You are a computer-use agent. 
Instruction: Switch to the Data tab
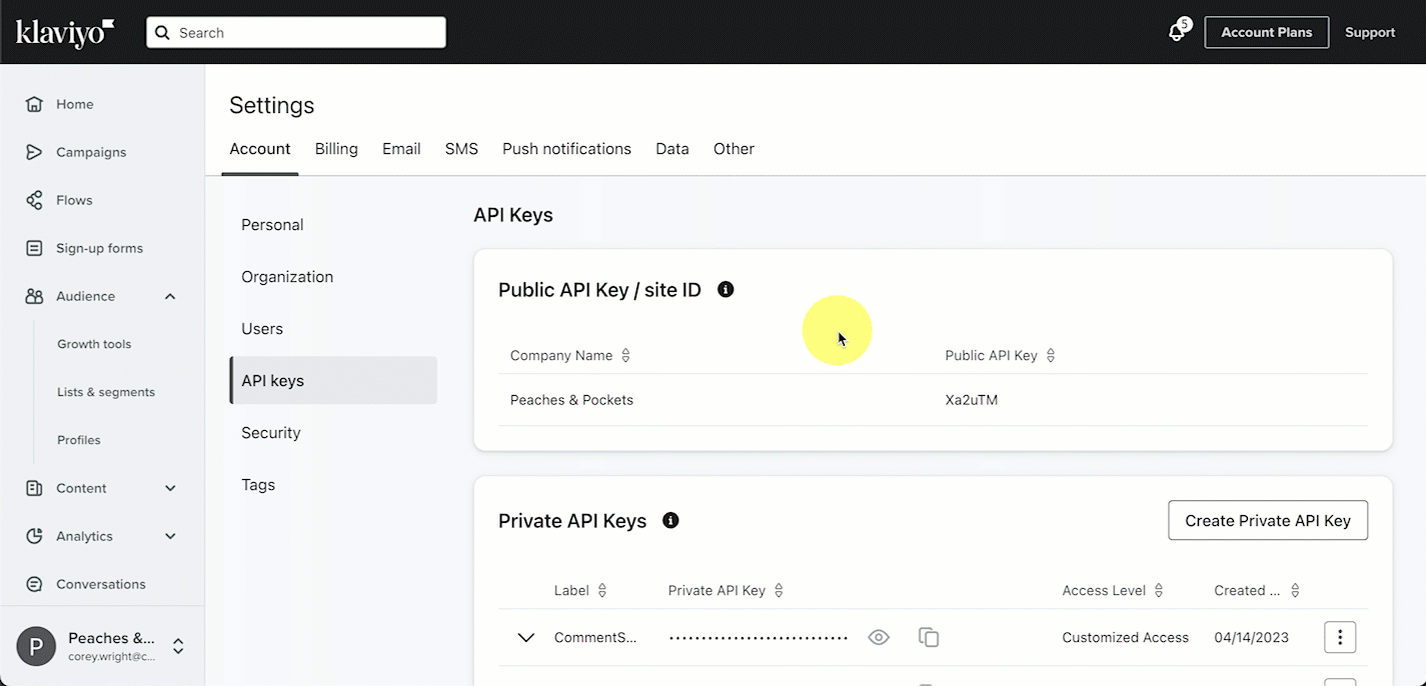pyautogui.click(x=672, y=149)
